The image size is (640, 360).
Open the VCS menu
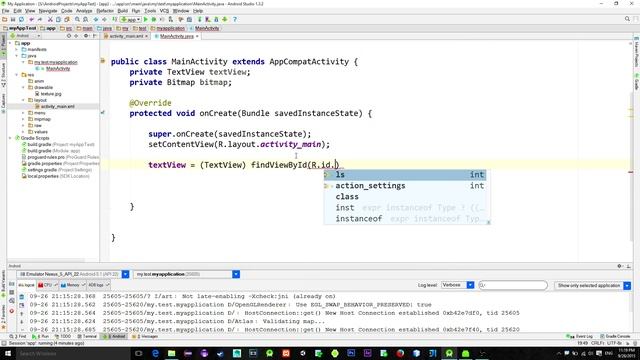click(x=164, y=11)
